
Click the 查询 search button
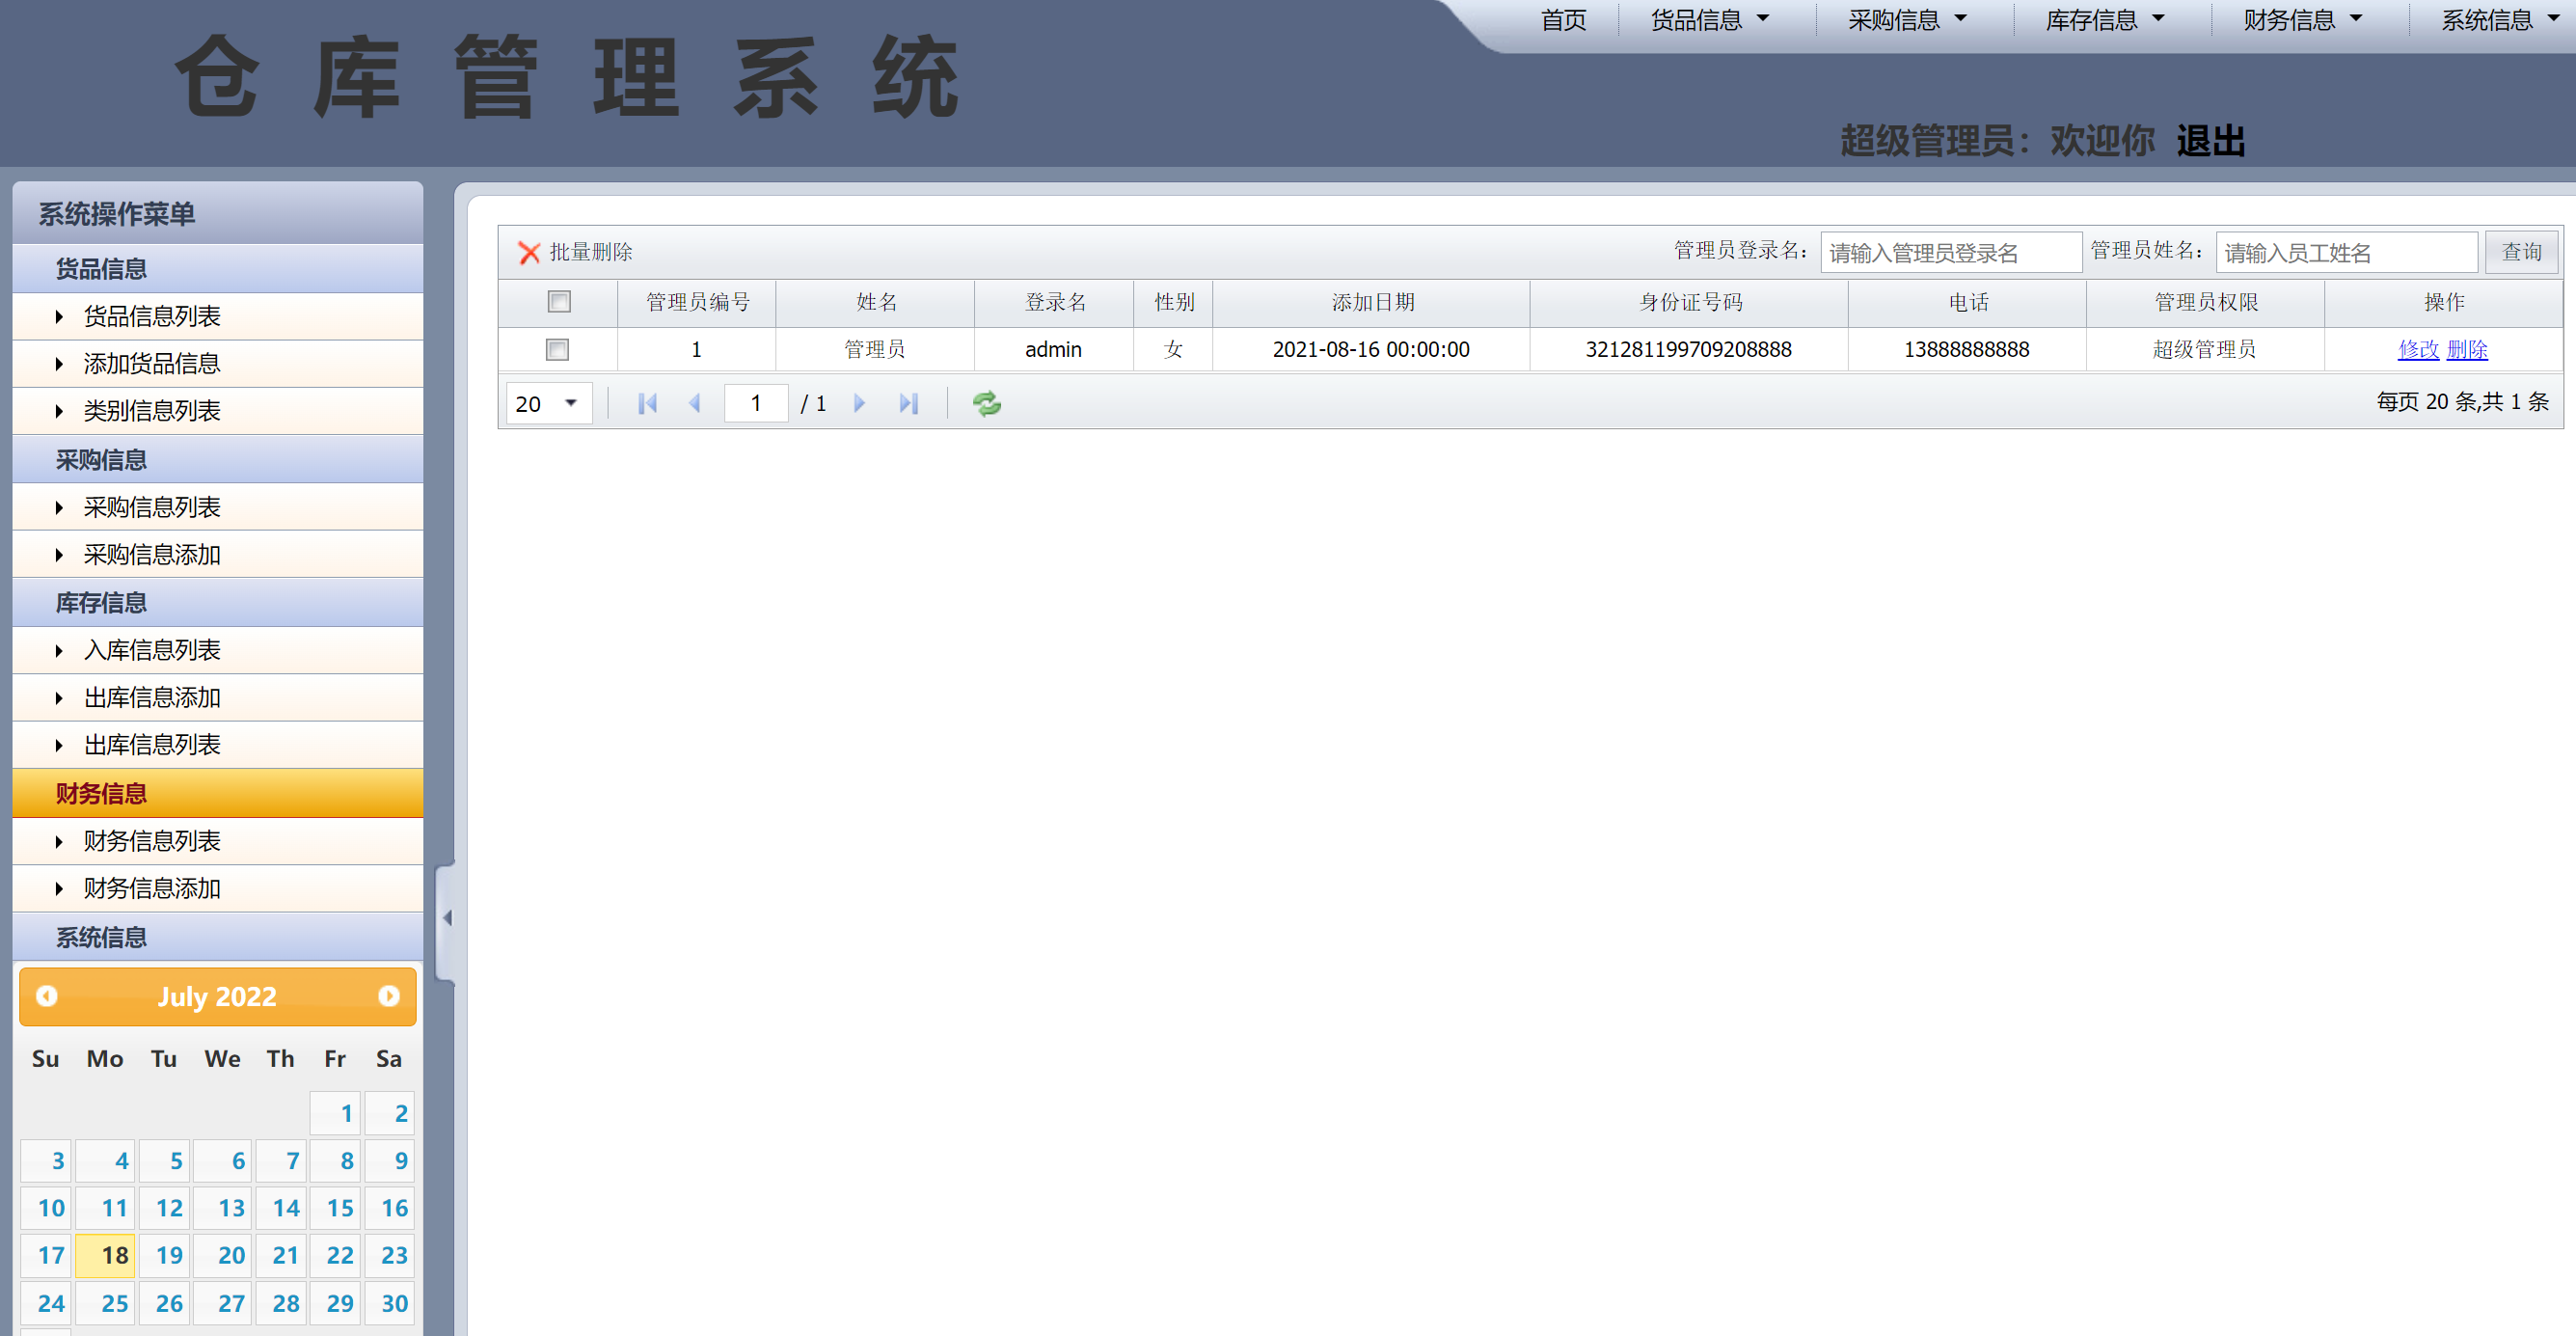click(2521, 251)
